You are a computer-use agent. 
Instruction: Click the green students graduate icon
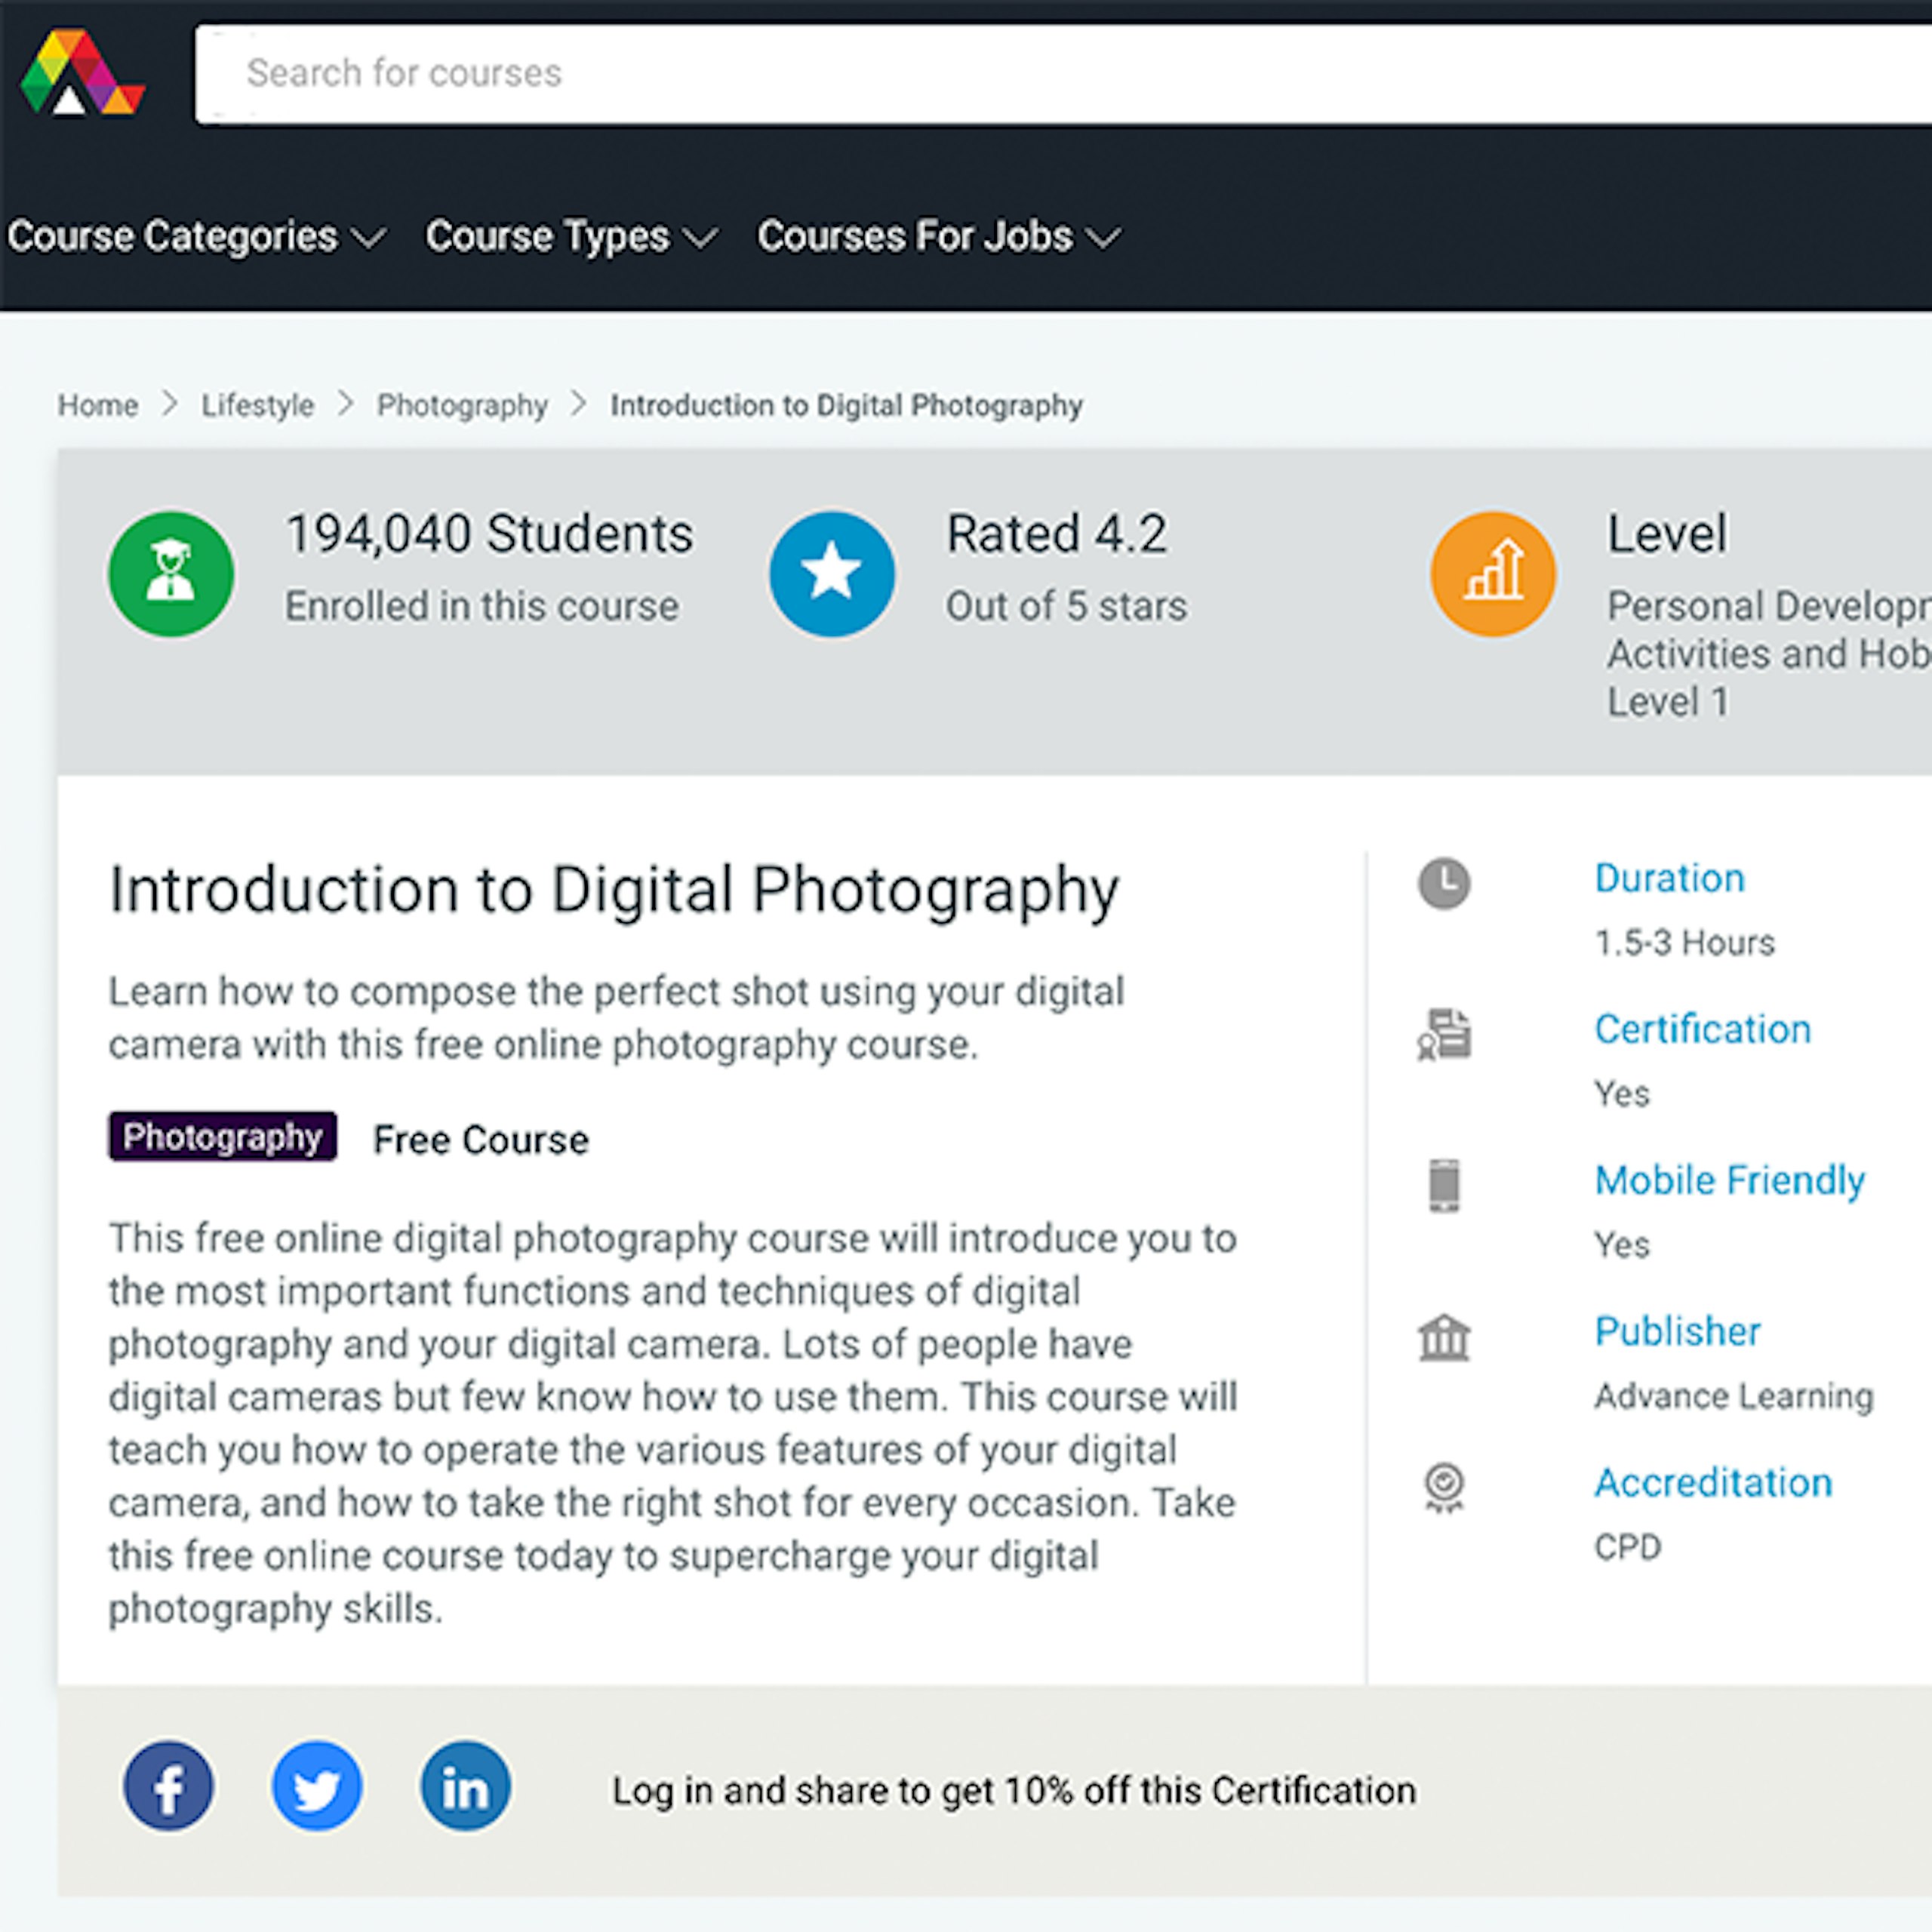click(171, 574)
